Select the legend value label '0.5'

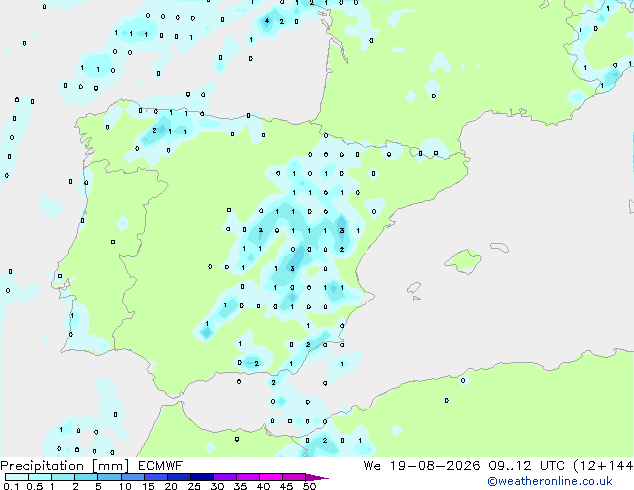[35, 486]
